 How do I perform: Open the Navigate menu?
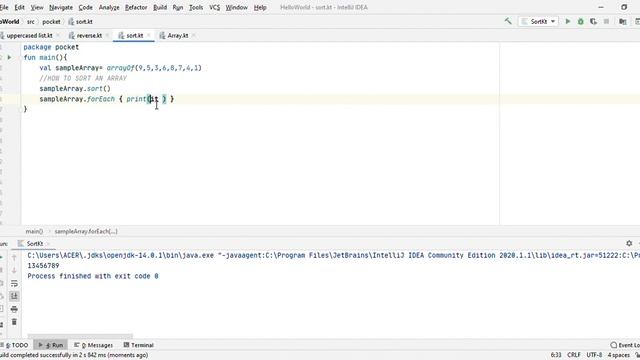[x=61, y=7]
